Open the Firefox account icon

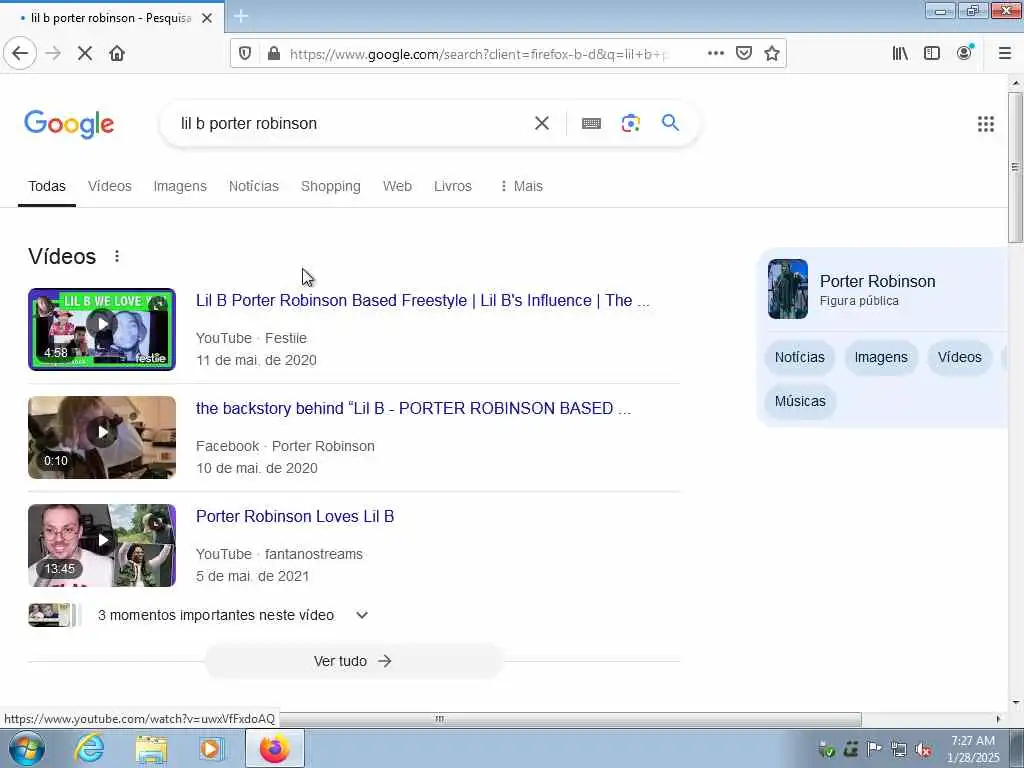pos(965,53)
